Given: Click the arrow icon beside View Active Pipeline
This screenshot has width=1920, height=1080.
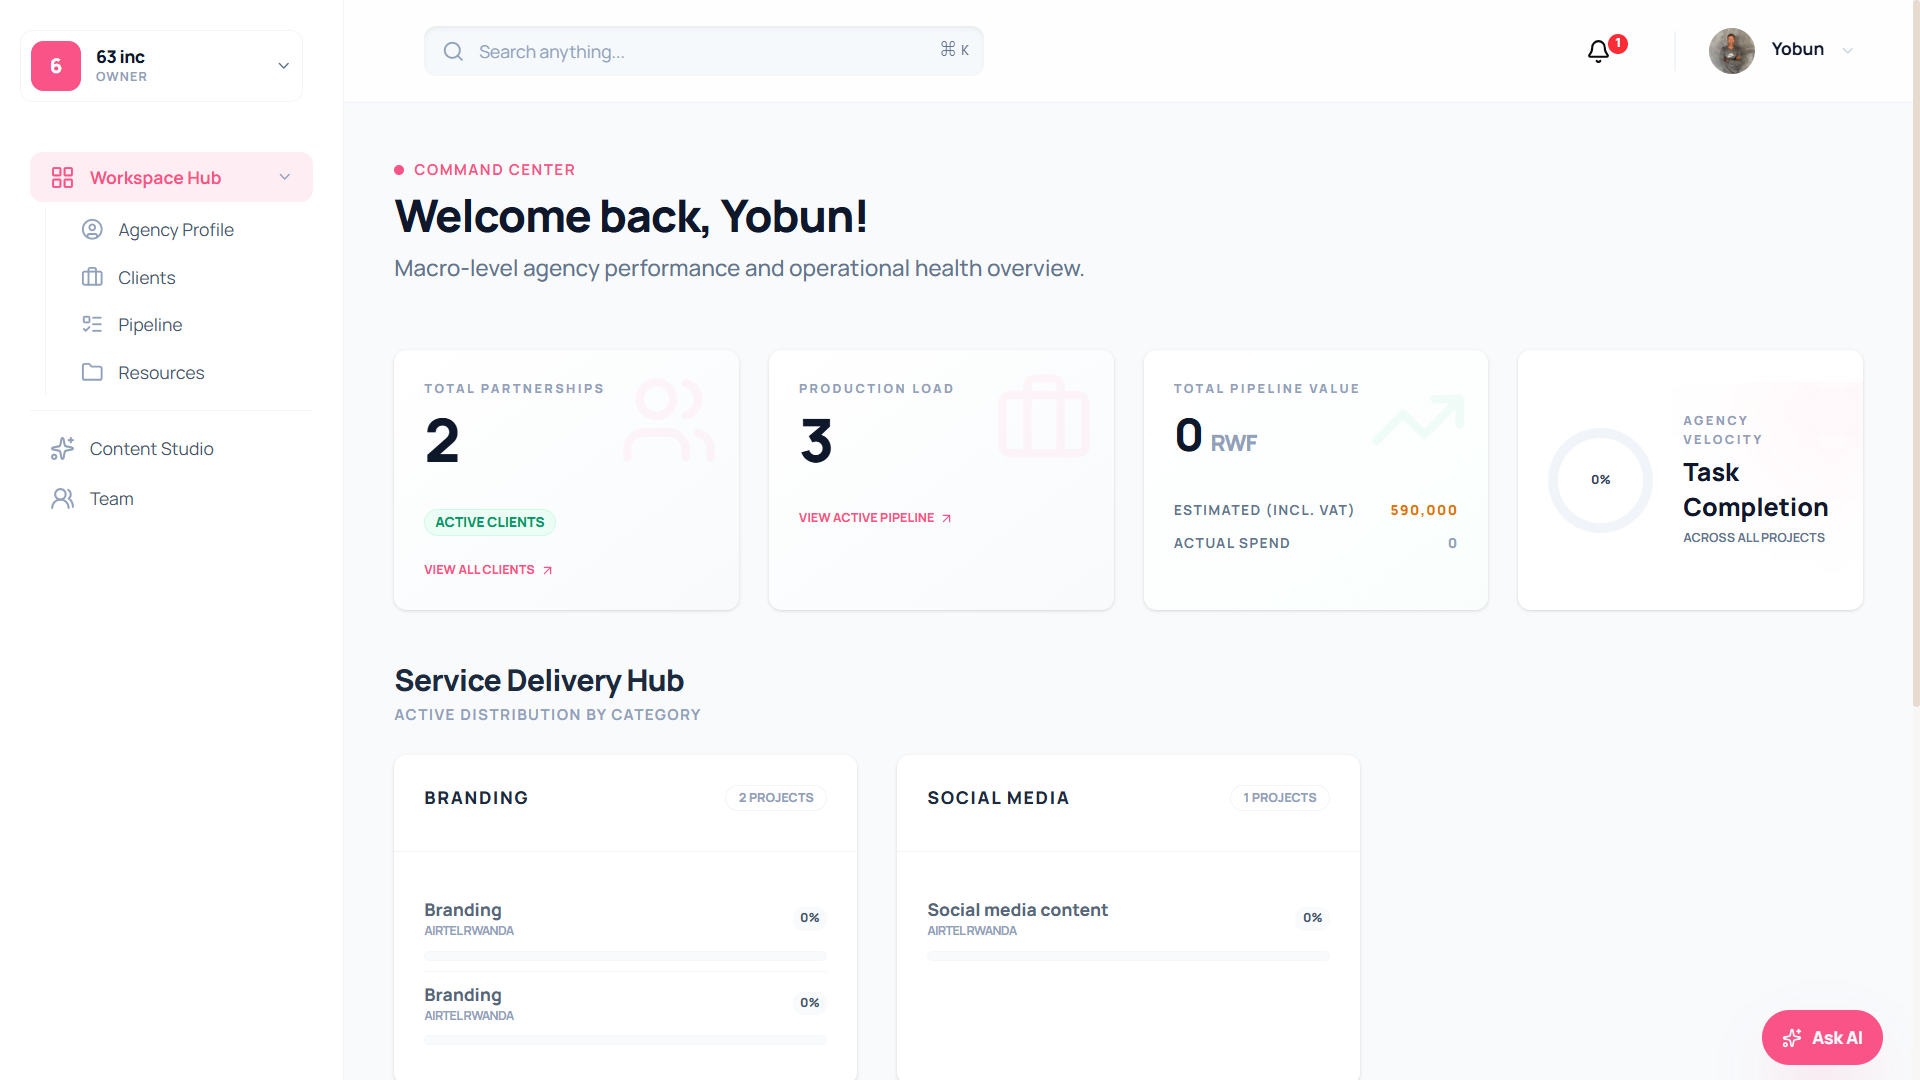Looking at the screenshot, I should (946, 518).
